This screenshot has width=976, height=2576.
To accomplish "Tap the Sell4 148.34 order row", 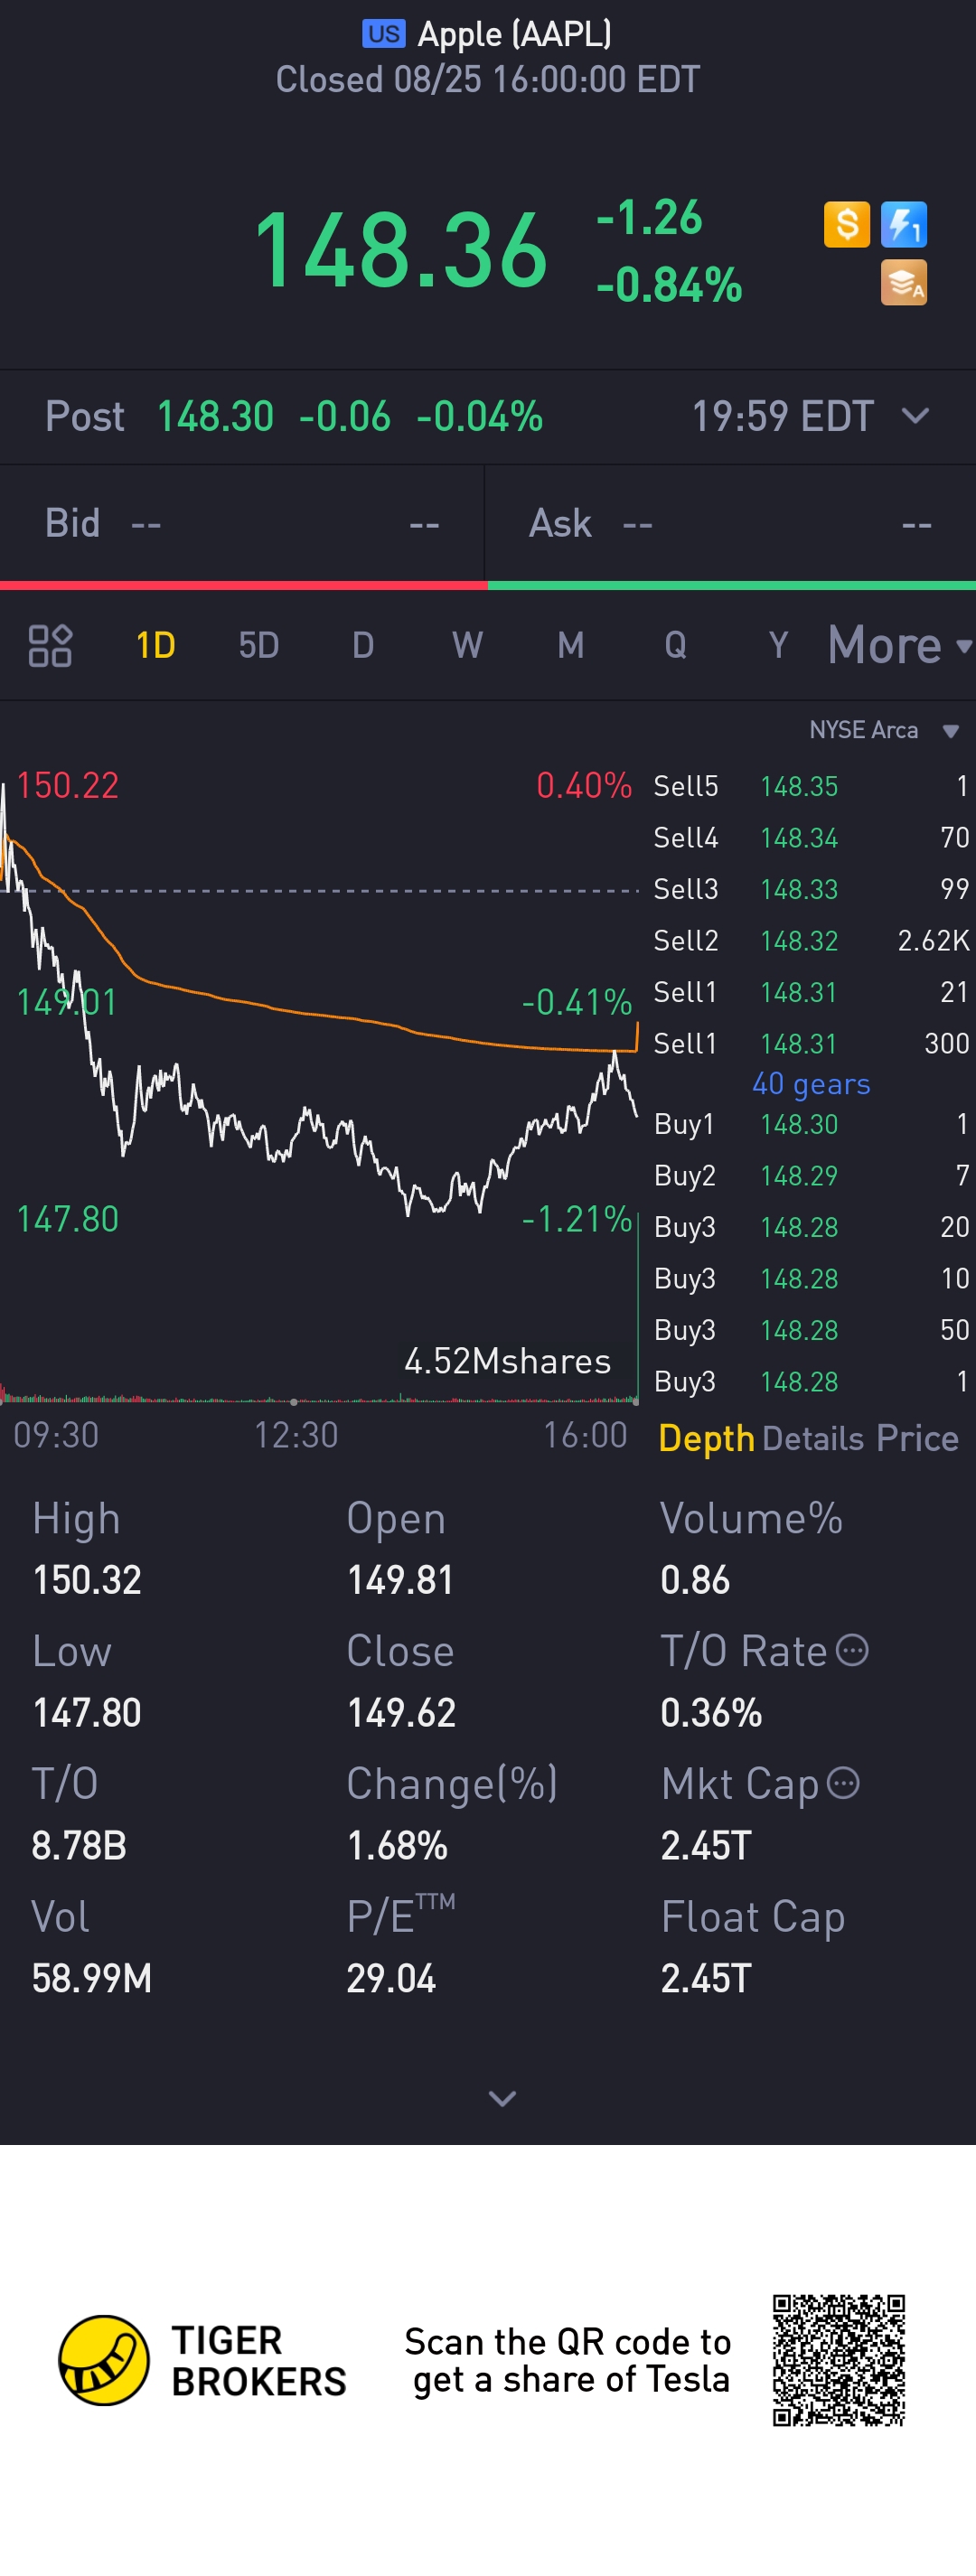I will 811,837.
